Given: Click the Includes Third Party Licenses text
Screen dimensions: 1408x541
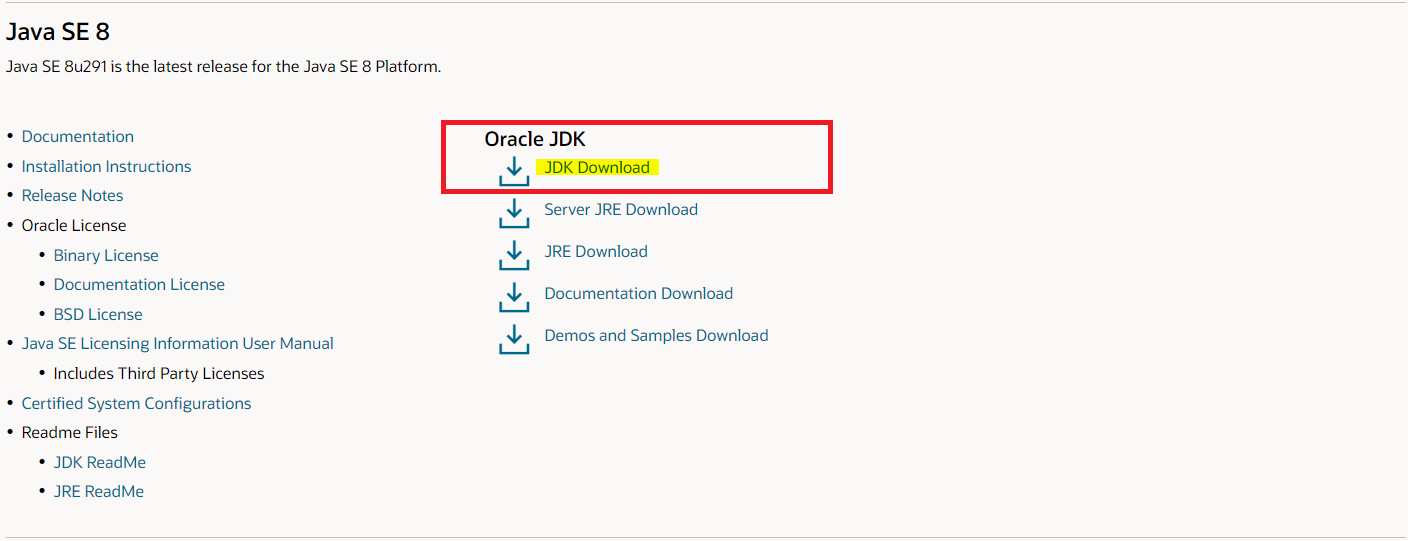Looking at the screenshot, I should 159,373.
